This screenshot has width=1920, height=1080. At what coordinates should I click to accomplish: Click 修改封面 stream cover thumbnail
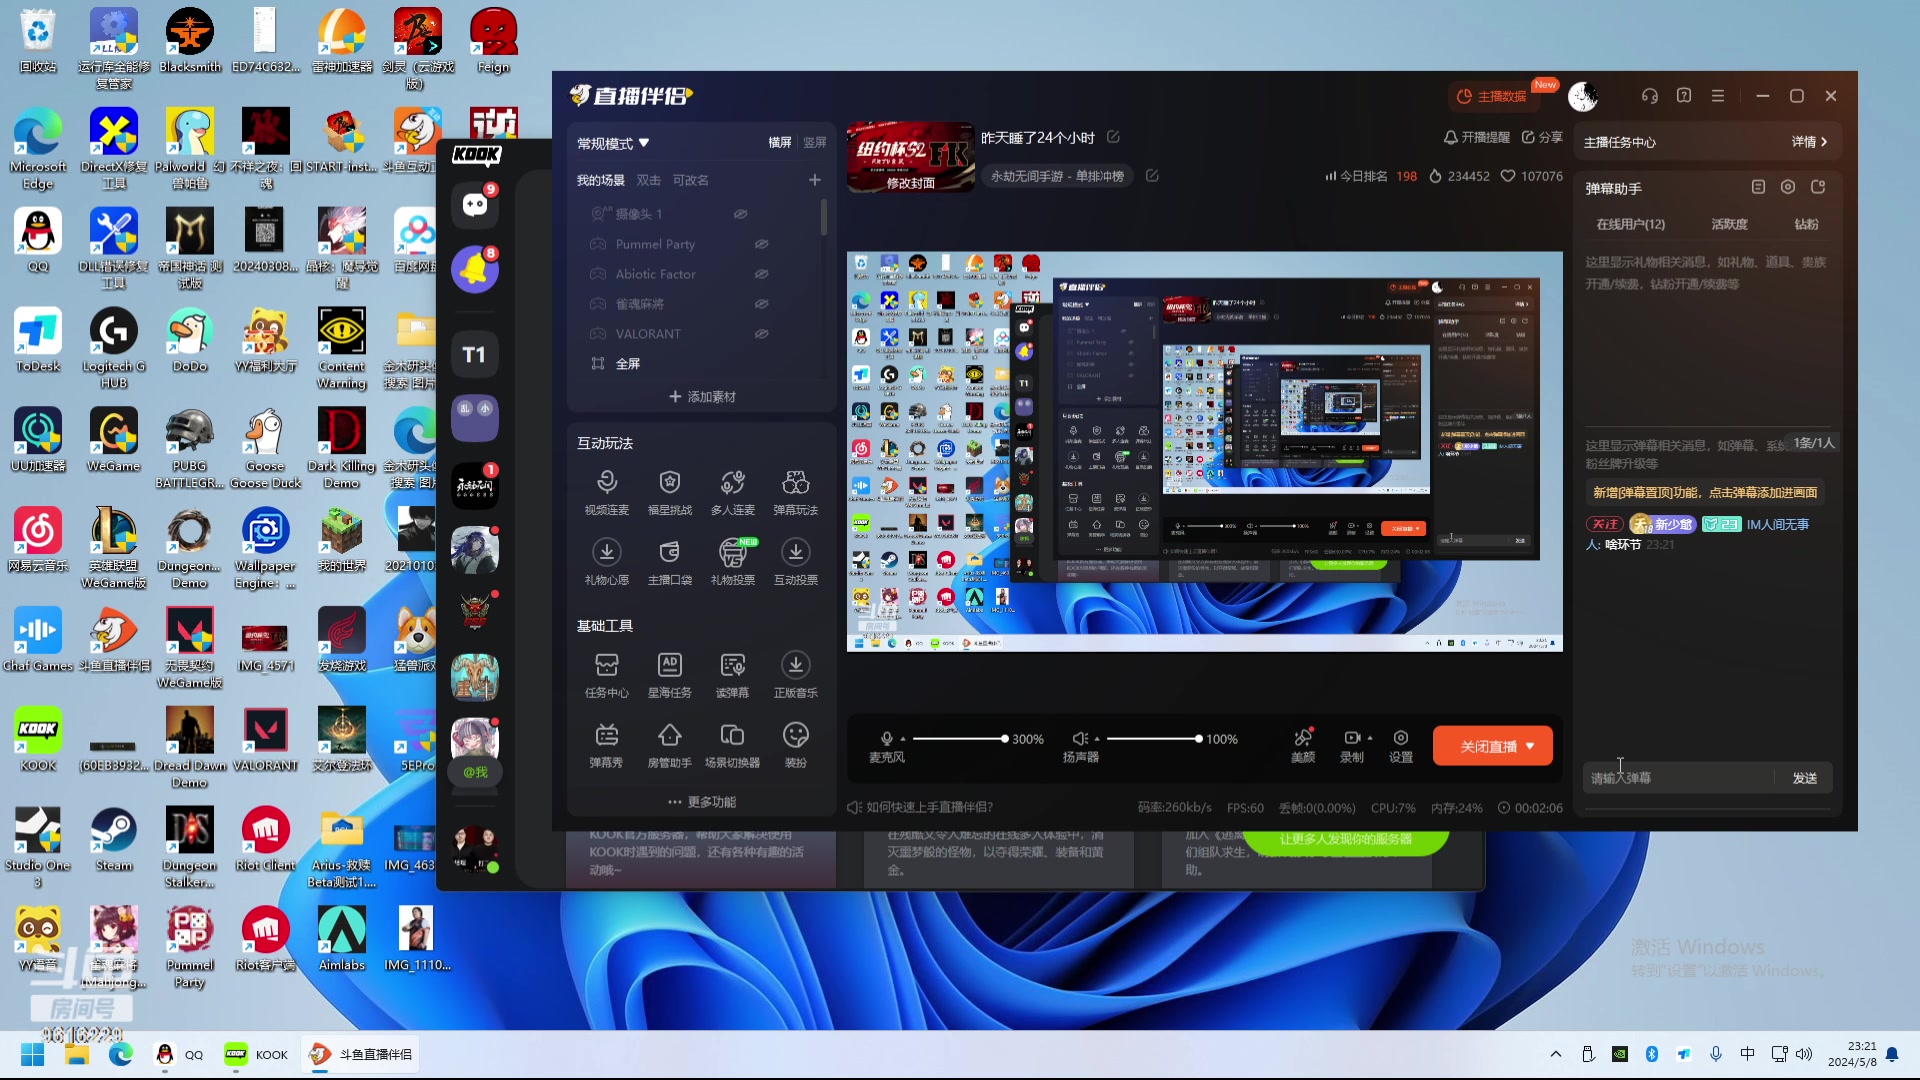click(910, 157)
